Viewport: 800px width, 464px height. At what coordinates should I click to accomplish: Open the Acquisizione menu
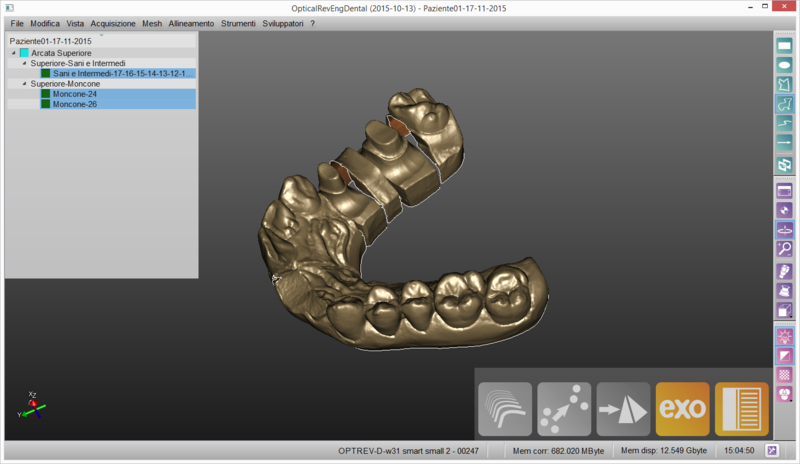tap(112, 22)
